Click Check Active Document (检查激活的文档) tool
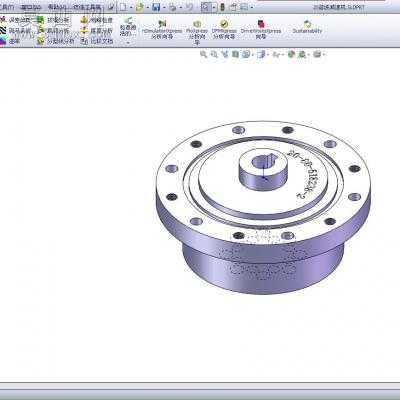This screenshot has height=400, width=400. point(128,27)
